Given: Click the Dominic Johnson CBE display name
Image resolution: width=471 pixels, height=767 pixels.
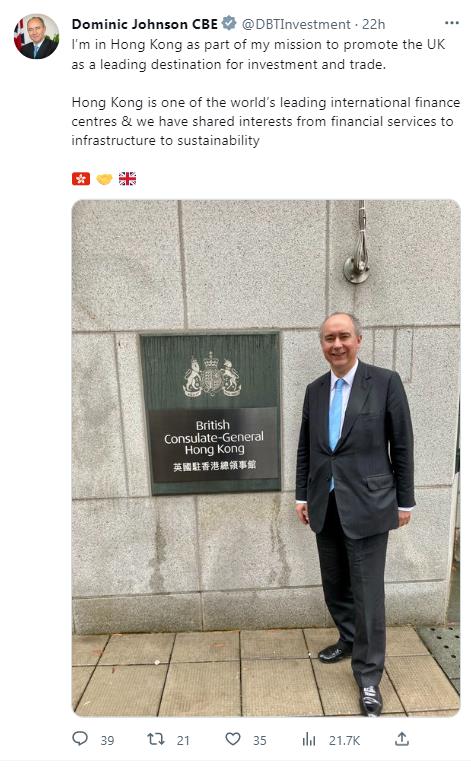Looking at the screenshot, I should pos(145,24).
